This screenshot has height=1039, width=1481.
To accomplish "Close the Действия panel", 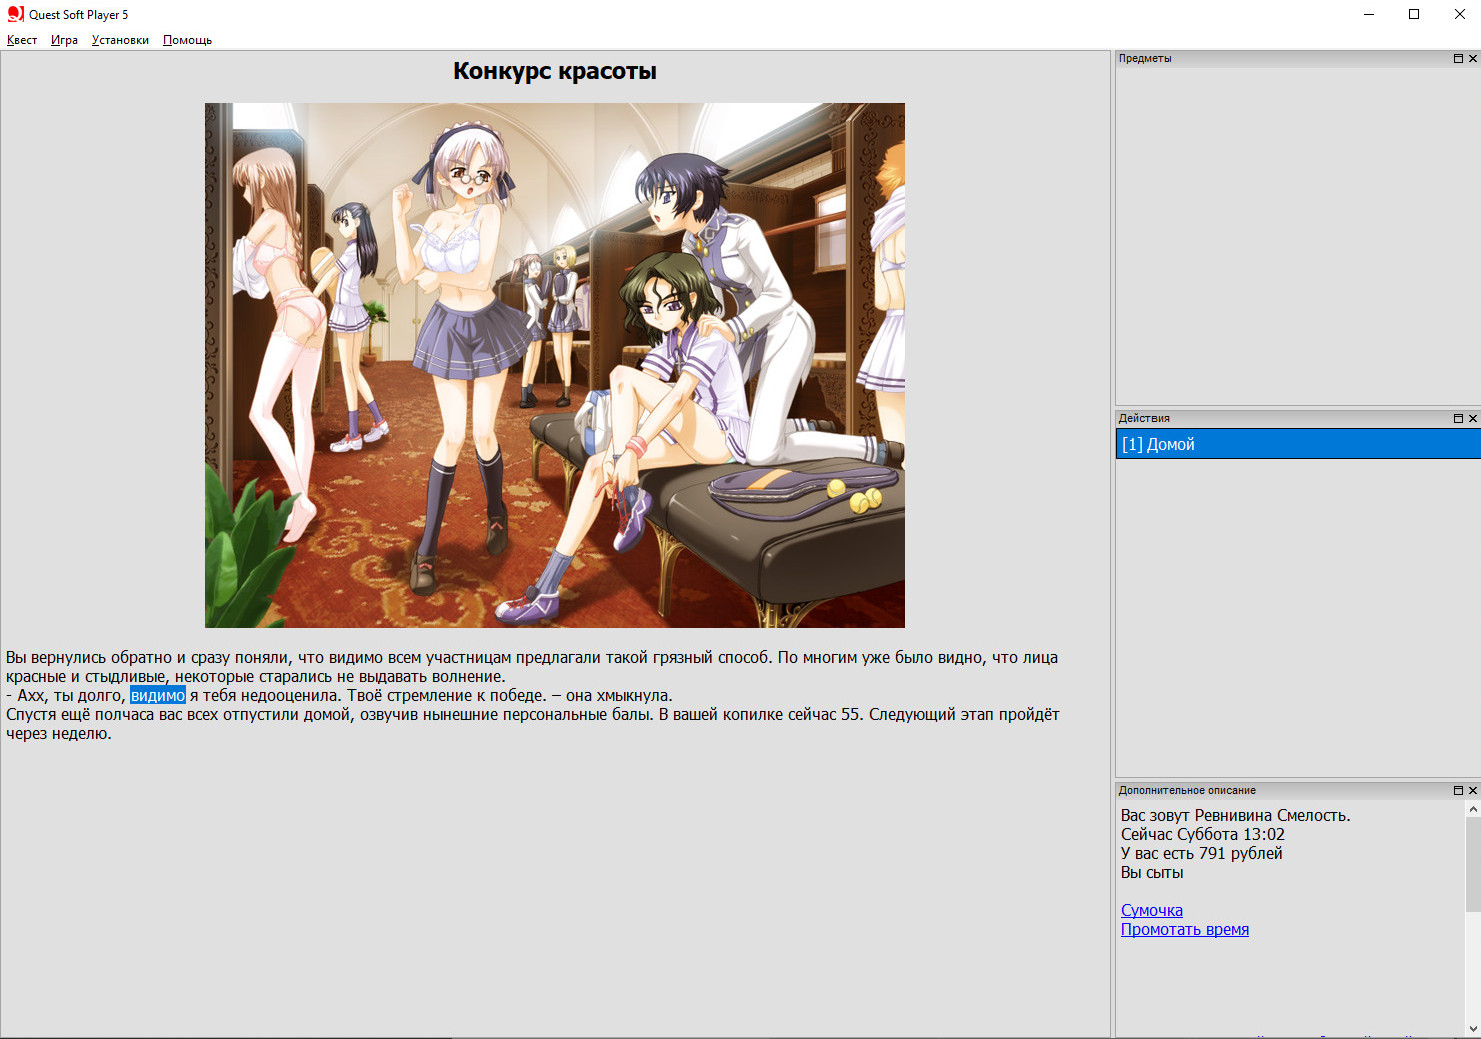I will (x=1472, y=418).
